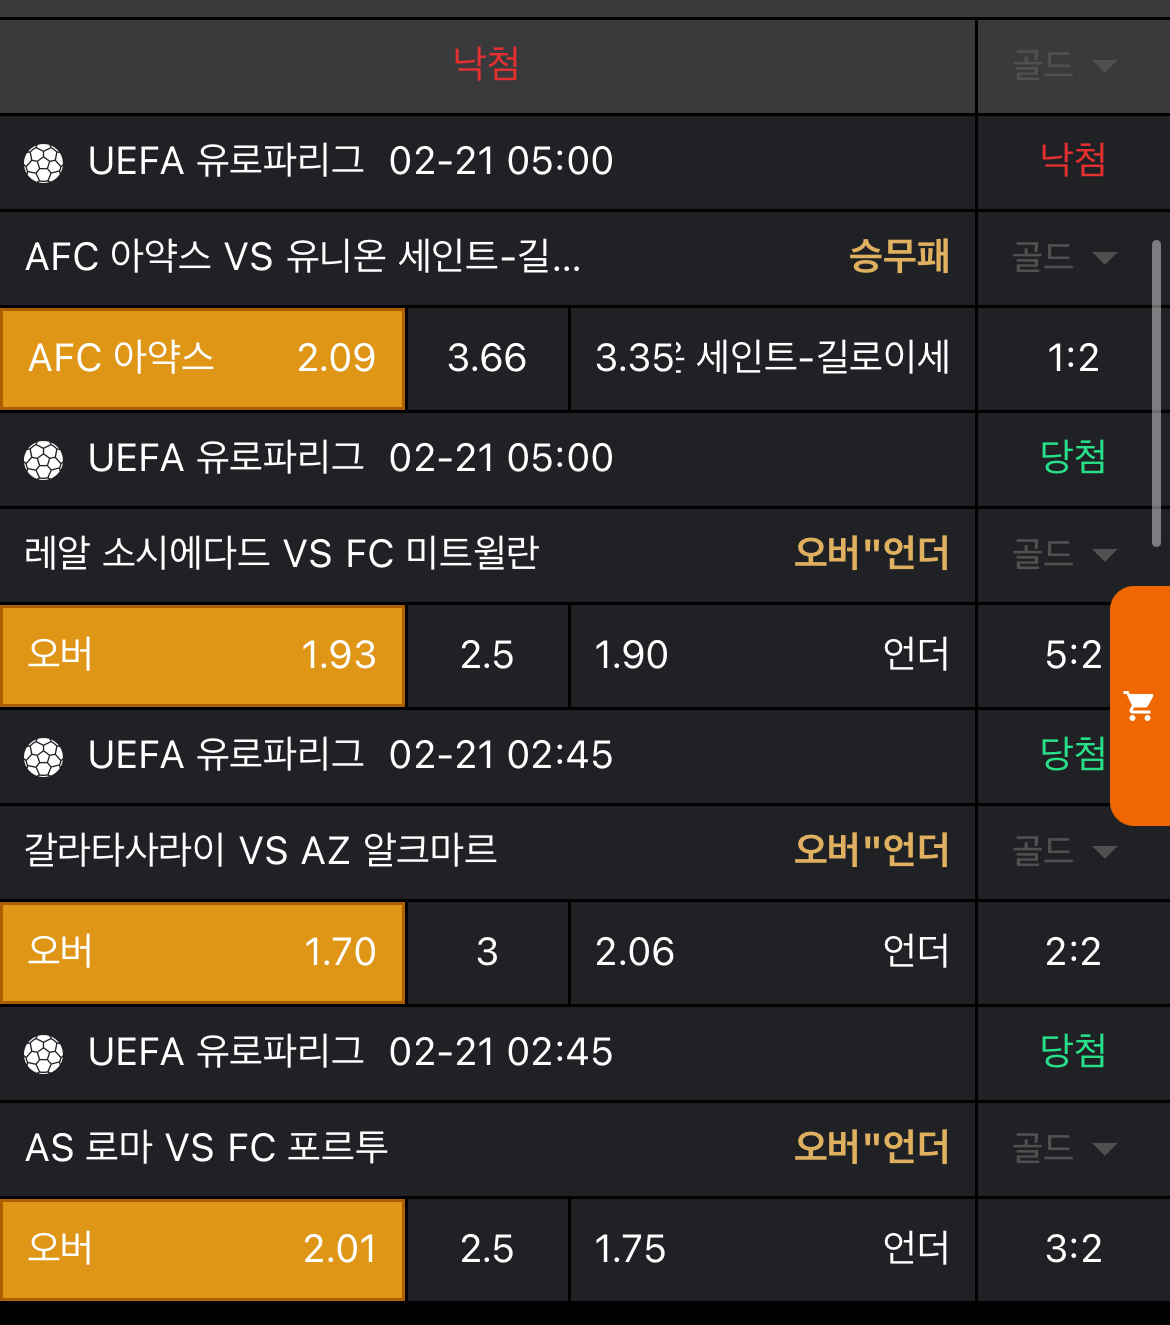This screenshot has height=1325, width=1170.
Task: Select the AFC 아약스 2.09 win bet
Action: pos(203,358)
